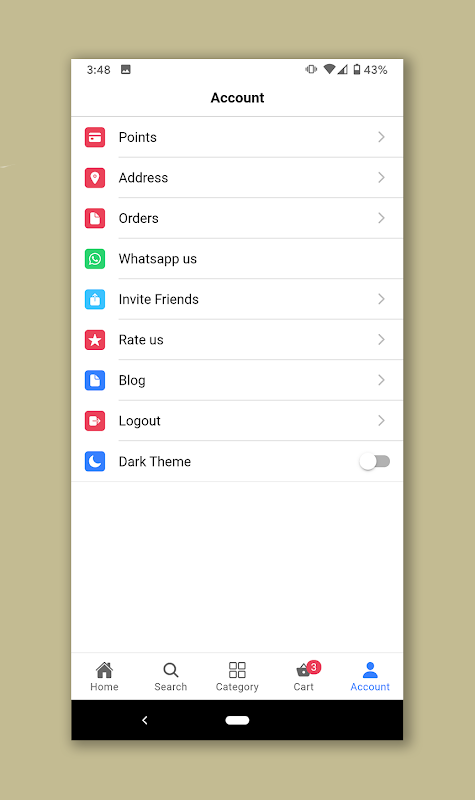The width and height of the screenshot is (475, 800).
Task: Tap the red Logout icon
Action: pyautogui.click(x=95, y=421)
